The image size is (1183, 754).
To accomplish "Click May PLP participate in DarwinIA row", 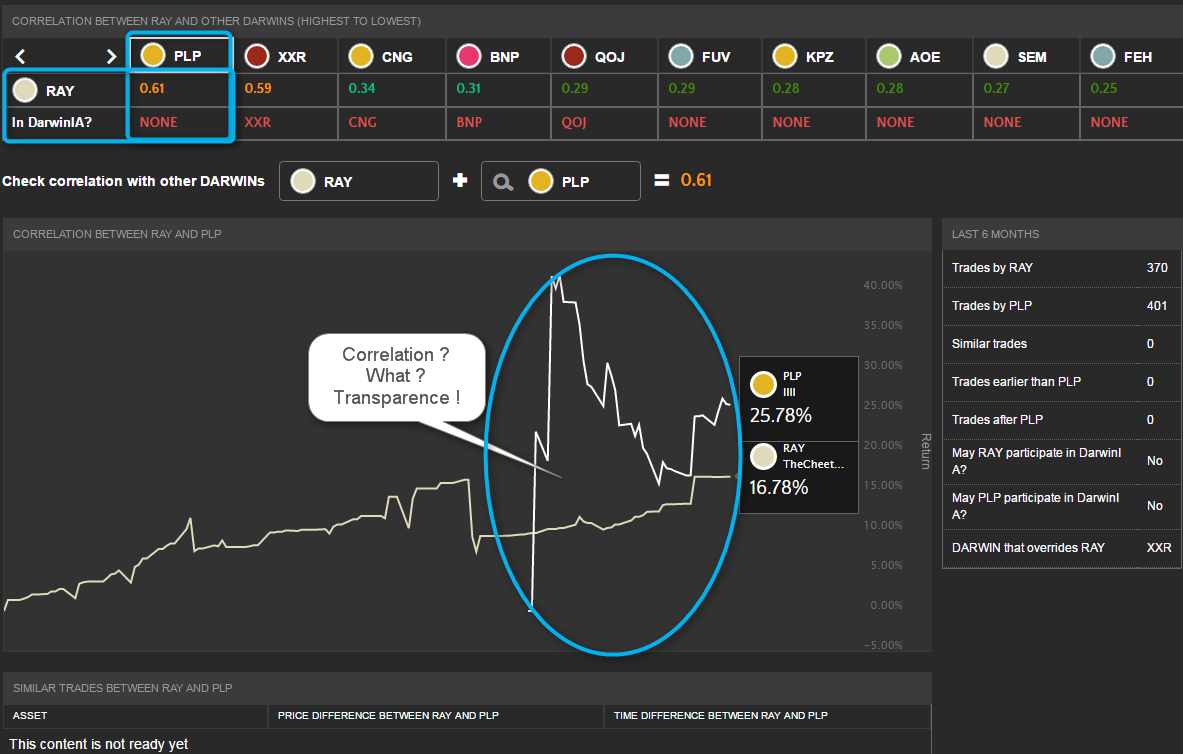I will (1062, 506).
